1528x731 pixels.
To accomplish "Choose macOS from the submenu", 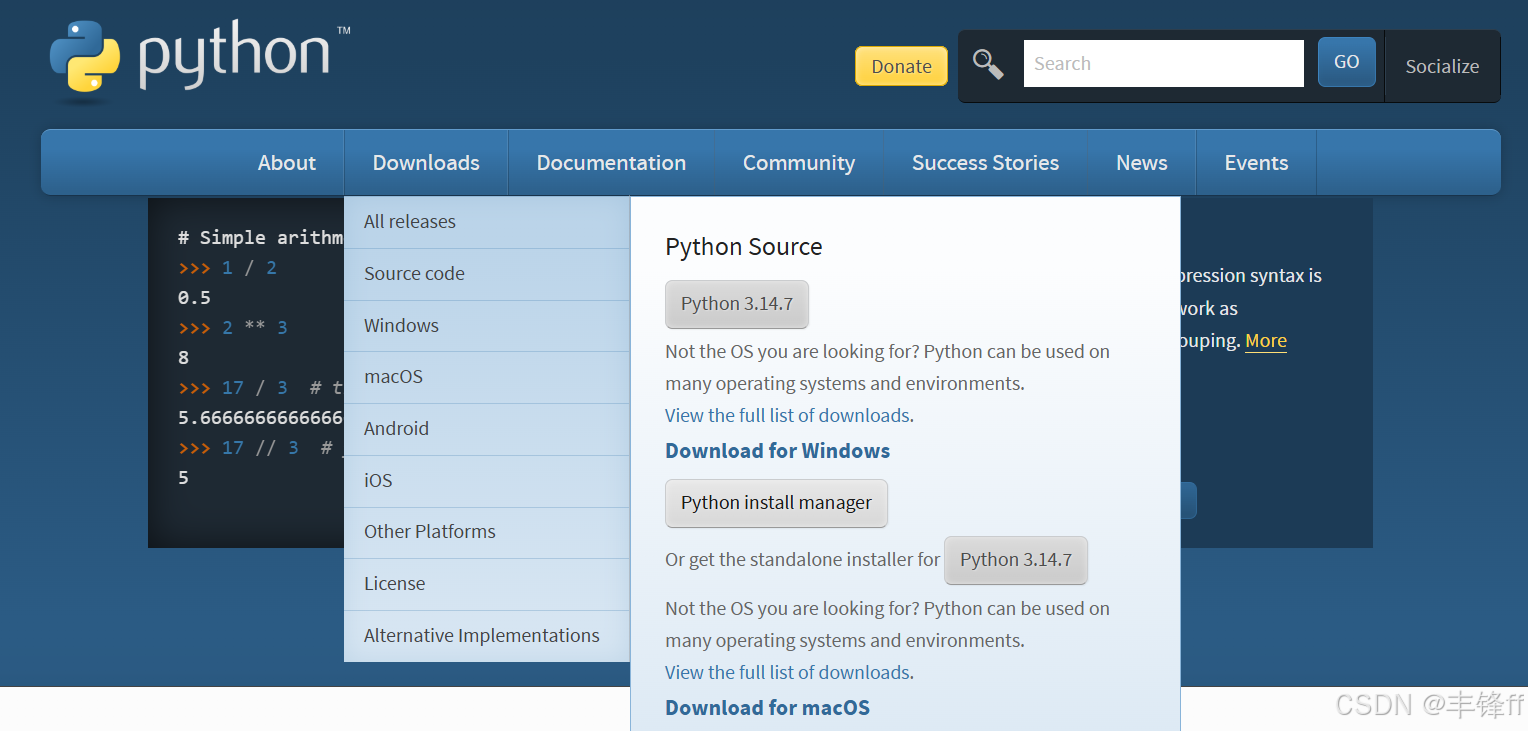I will tap(487, 377).
